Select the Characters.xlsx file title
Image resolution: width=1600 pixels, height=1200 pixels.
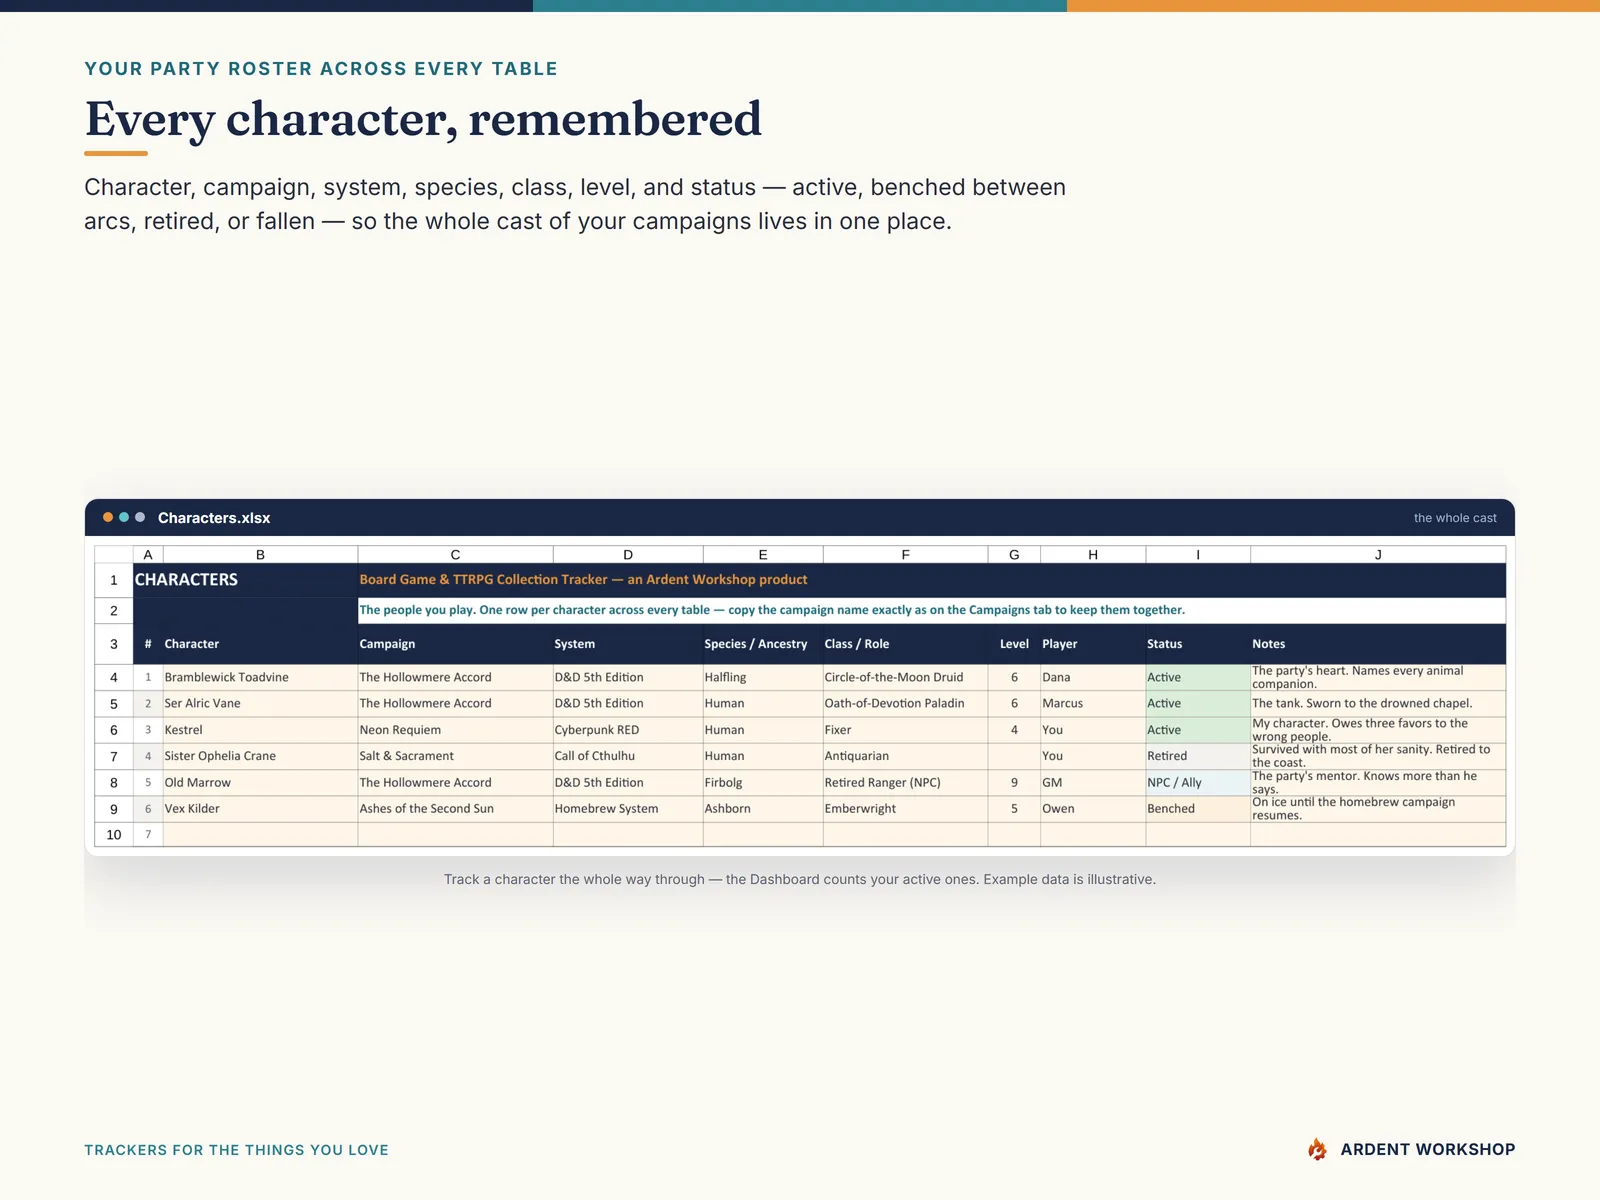click(x=214, y=518)
